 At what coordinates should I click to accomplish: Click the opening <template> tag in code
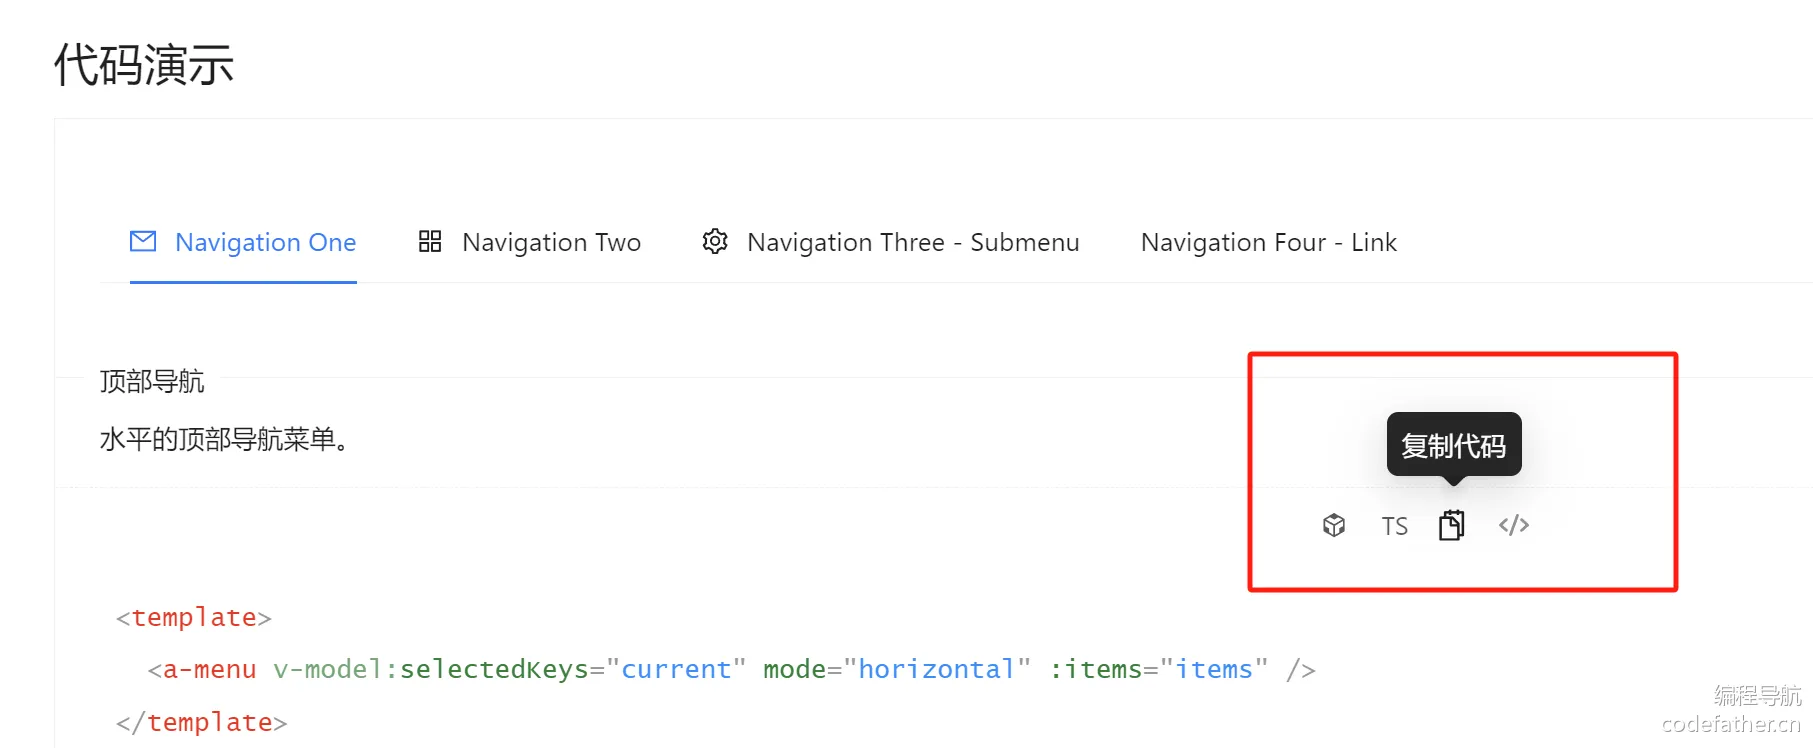[x=194, y=618]
